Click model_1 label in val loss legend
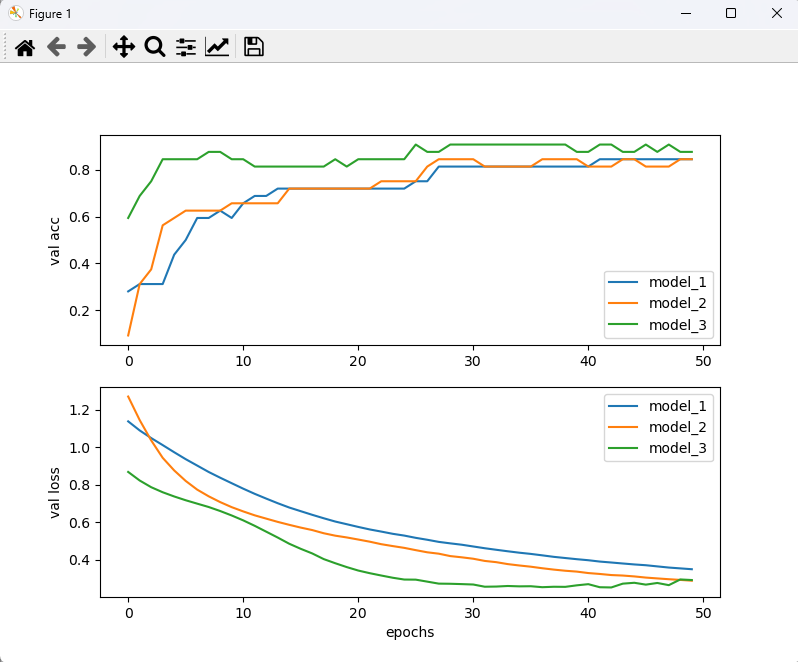Screen dimensions: 798x662 pos(677,406)
